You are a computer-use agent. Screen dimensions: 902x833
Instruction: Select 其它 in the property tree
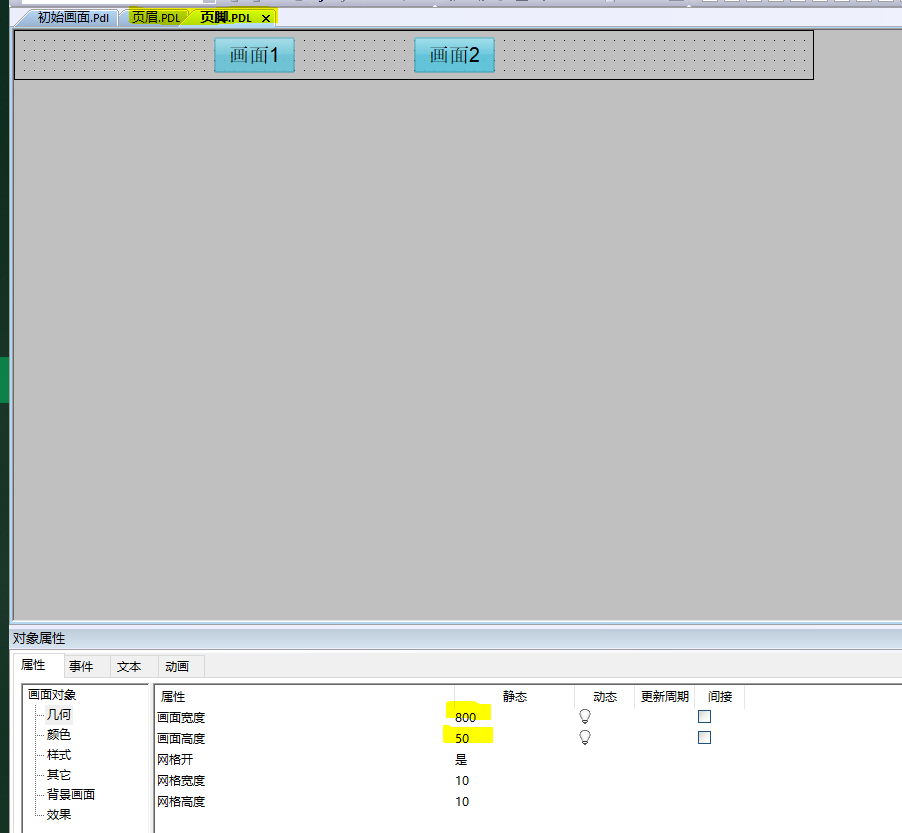coord(59,775)
